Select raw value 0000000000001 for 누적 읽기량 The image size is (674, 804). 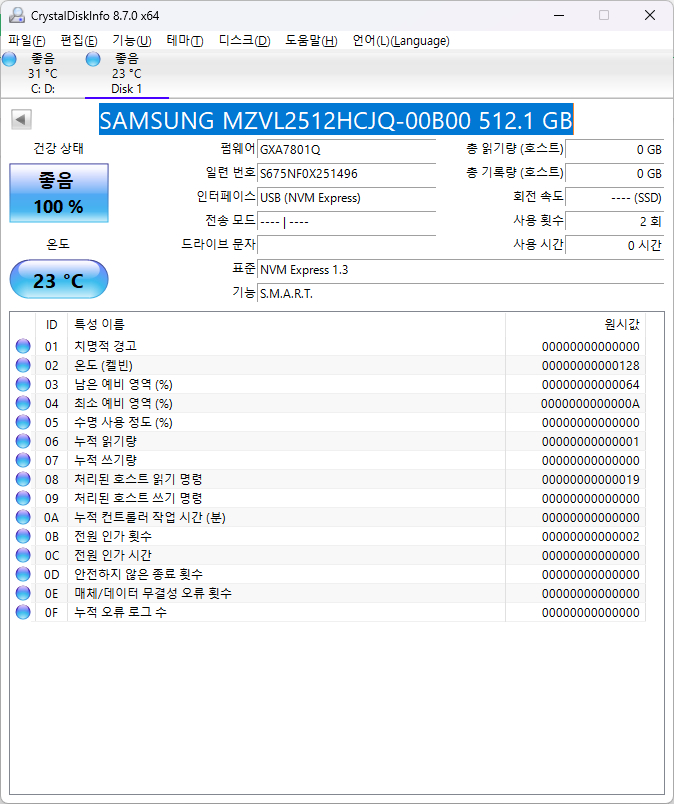coord(590,441)
